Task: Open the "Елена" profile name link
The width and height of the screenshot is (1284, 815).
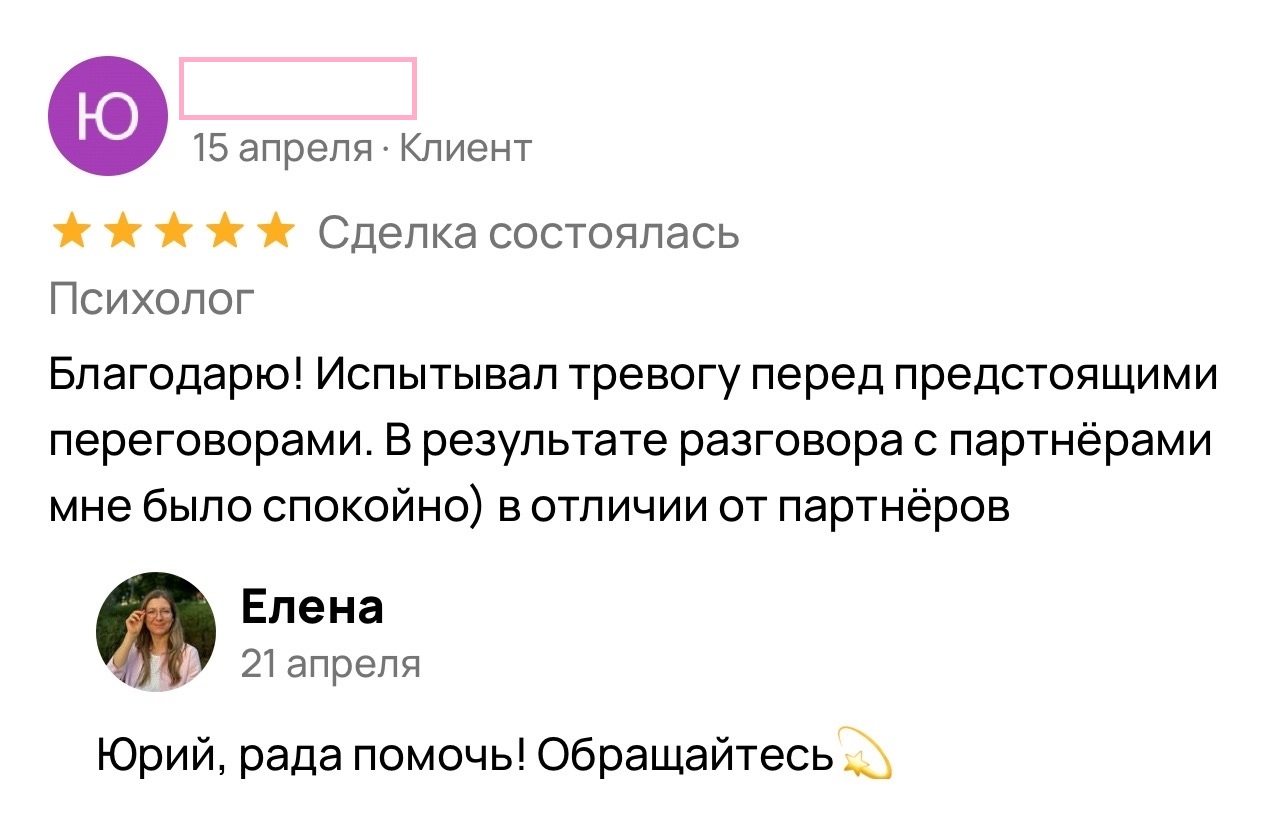Action: click(312, 607)
